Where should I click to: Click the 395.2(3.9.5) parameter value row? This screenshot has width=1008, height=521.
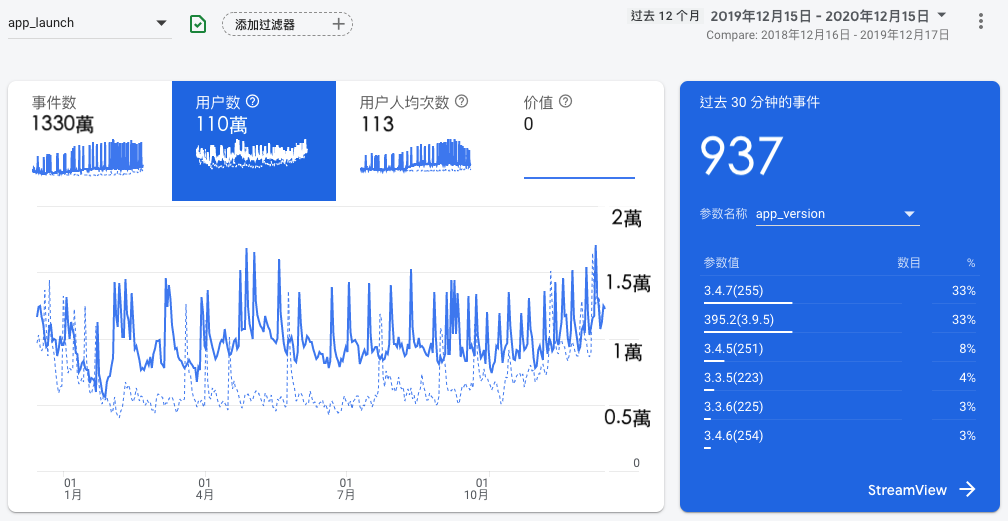click(x=838, y=320)
